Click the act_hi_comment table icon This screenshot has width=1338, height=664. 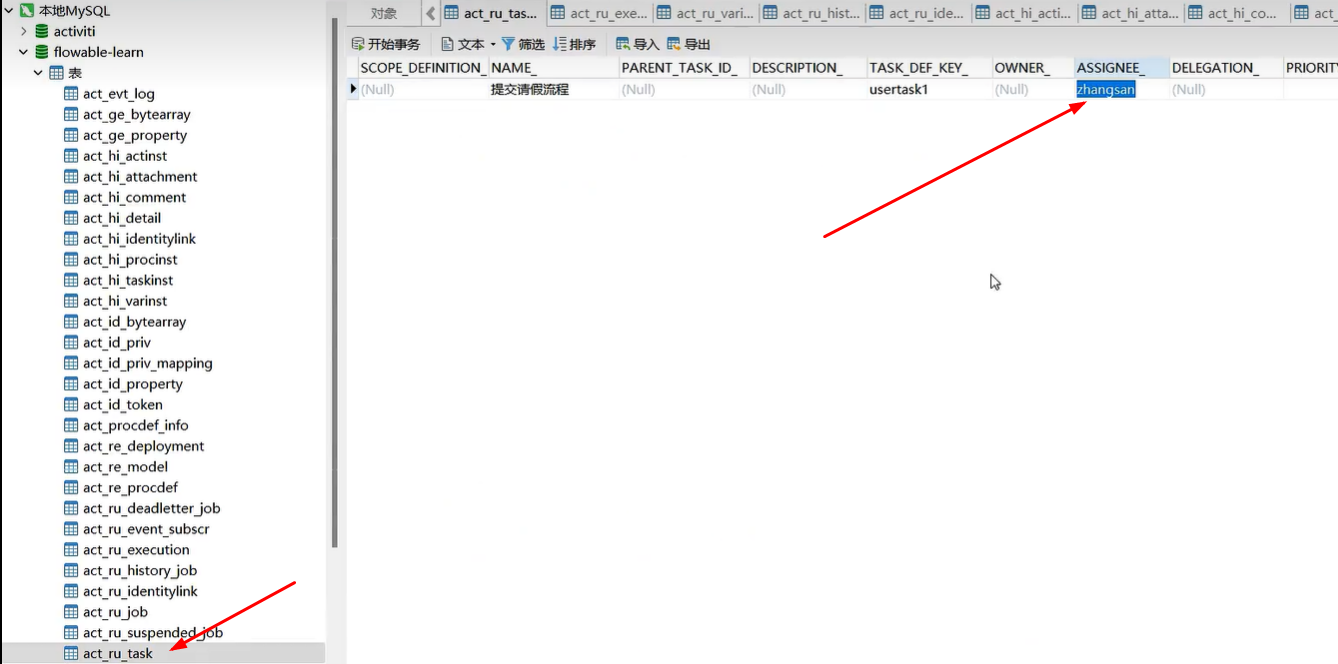pos(71,197)
